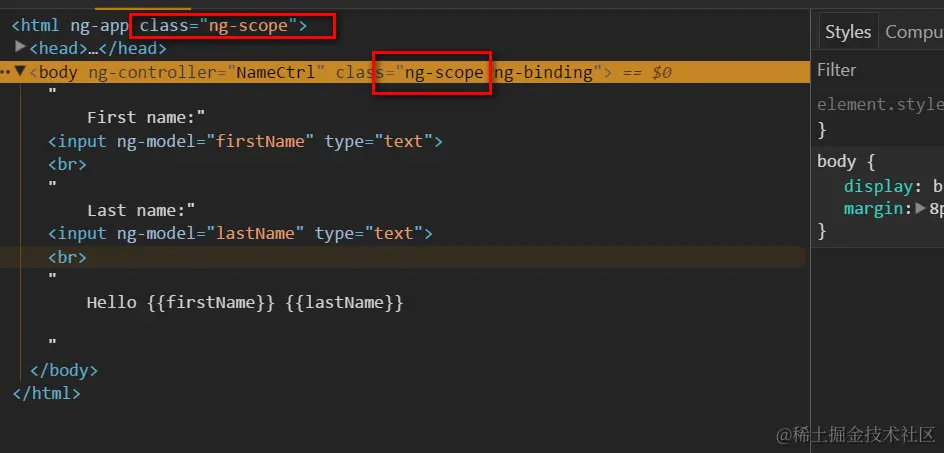
Task: Click the element.style rule
Action: (x=880, y=105)
